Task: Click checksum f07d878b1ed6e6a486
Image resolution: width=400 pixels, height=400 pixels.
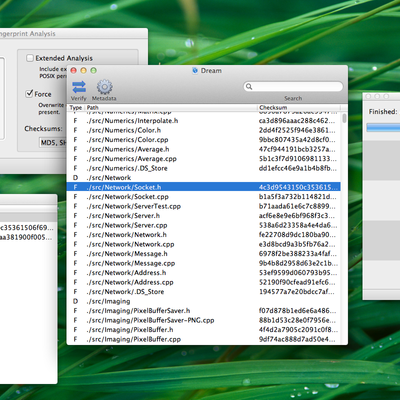Action: tap(298, 311)
